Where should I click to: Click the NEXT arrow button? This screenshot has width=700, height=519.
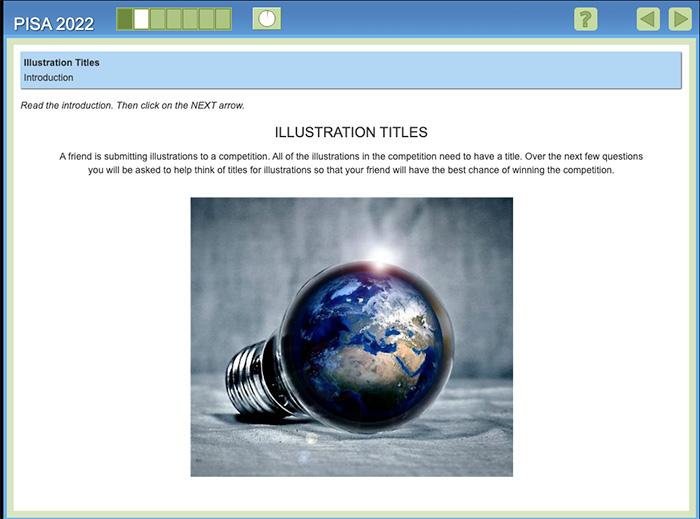click(679, 19)
